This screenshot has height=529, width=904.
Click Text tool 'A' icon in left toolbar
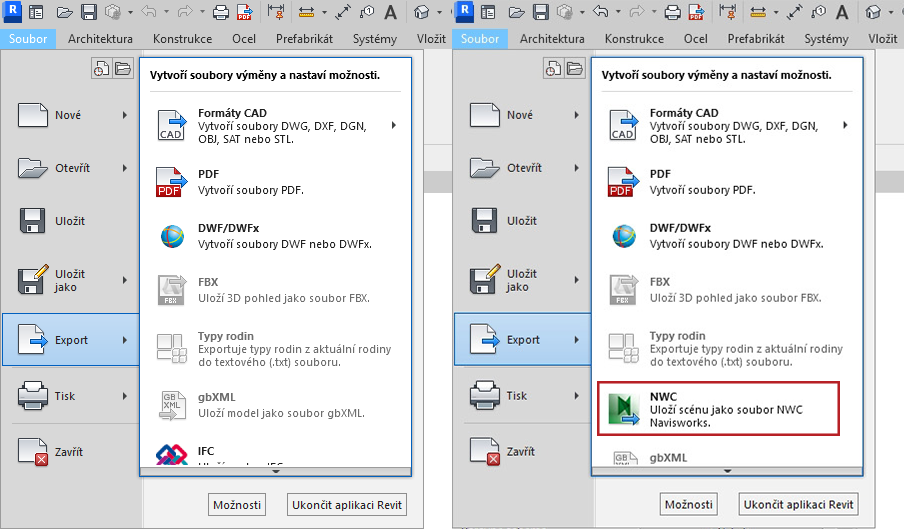tap(390, 13)
